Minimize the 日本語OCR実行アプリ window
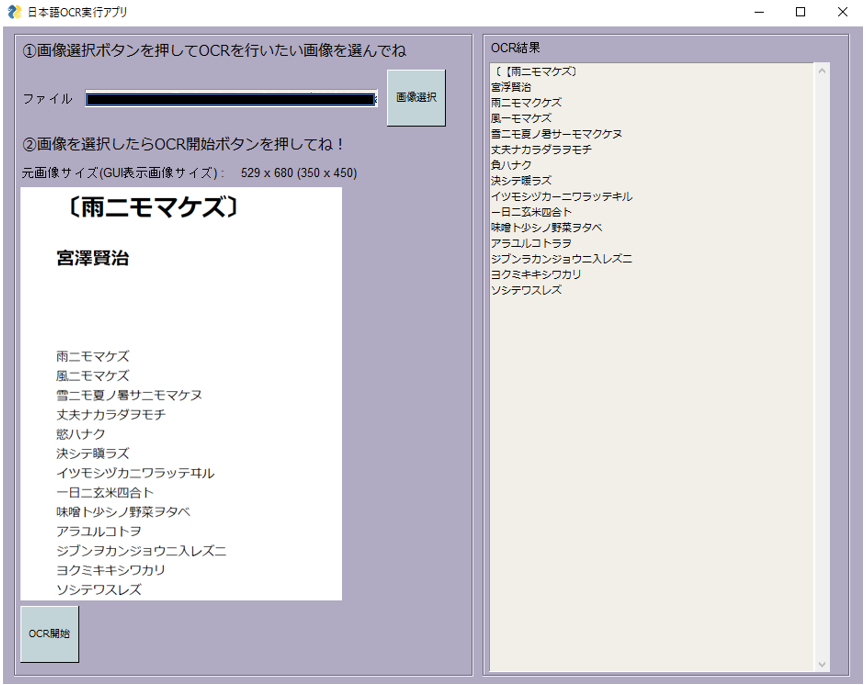Screen dimensions: 866x685 tap(759, 12)
